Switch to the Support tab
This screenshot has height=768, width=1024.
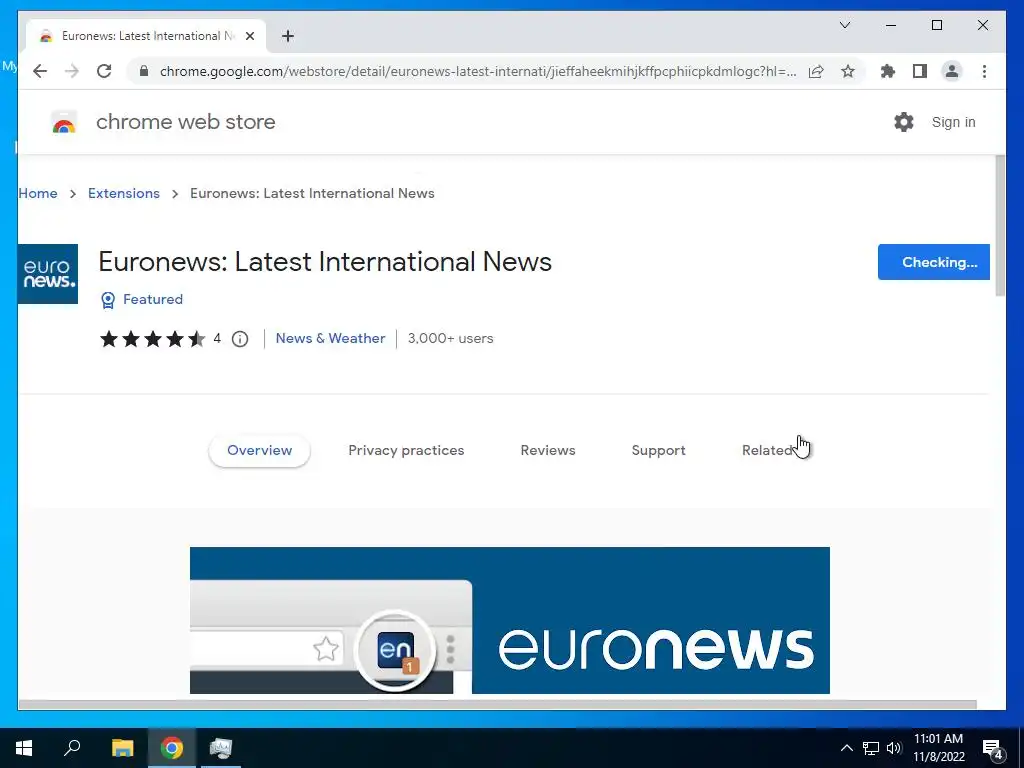tap(658, 451)
